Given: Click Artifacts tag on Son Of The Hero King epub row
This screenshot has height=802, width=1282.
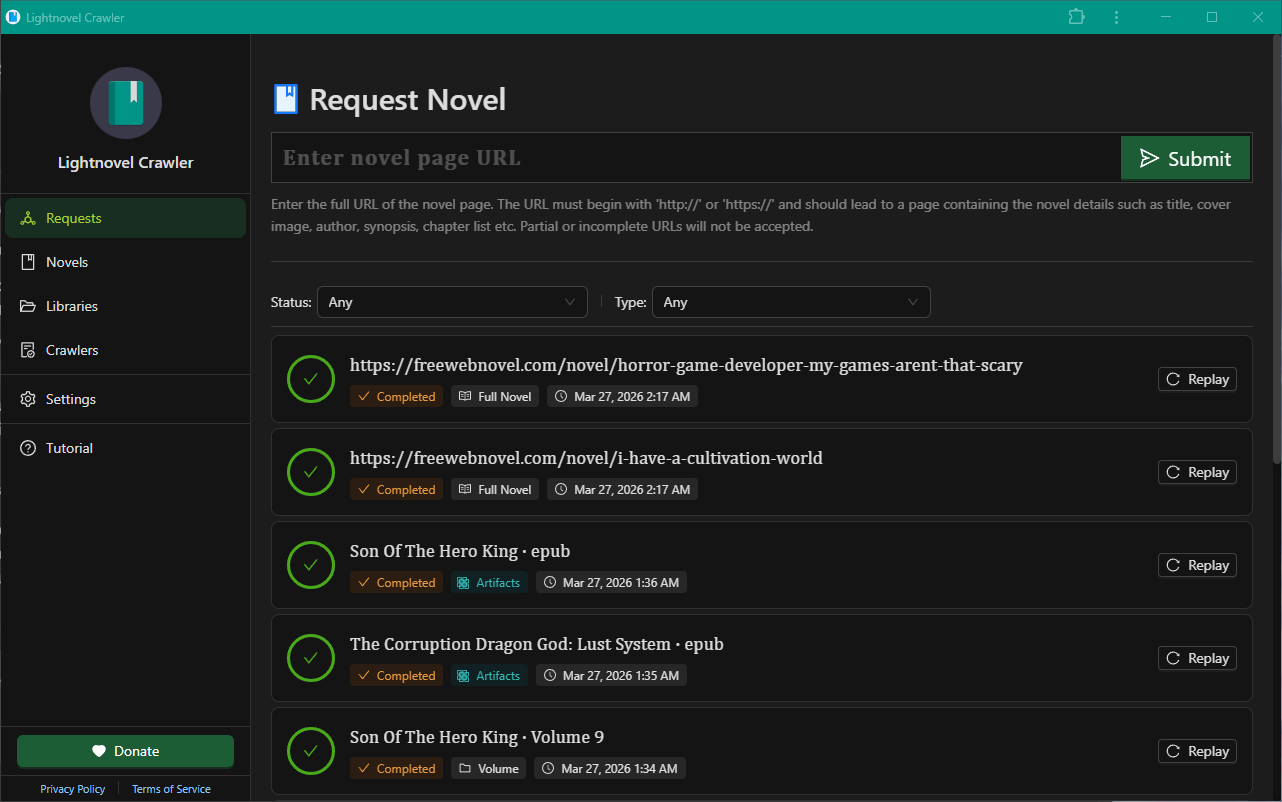Looking at the screenshot, I should (489, 583).
